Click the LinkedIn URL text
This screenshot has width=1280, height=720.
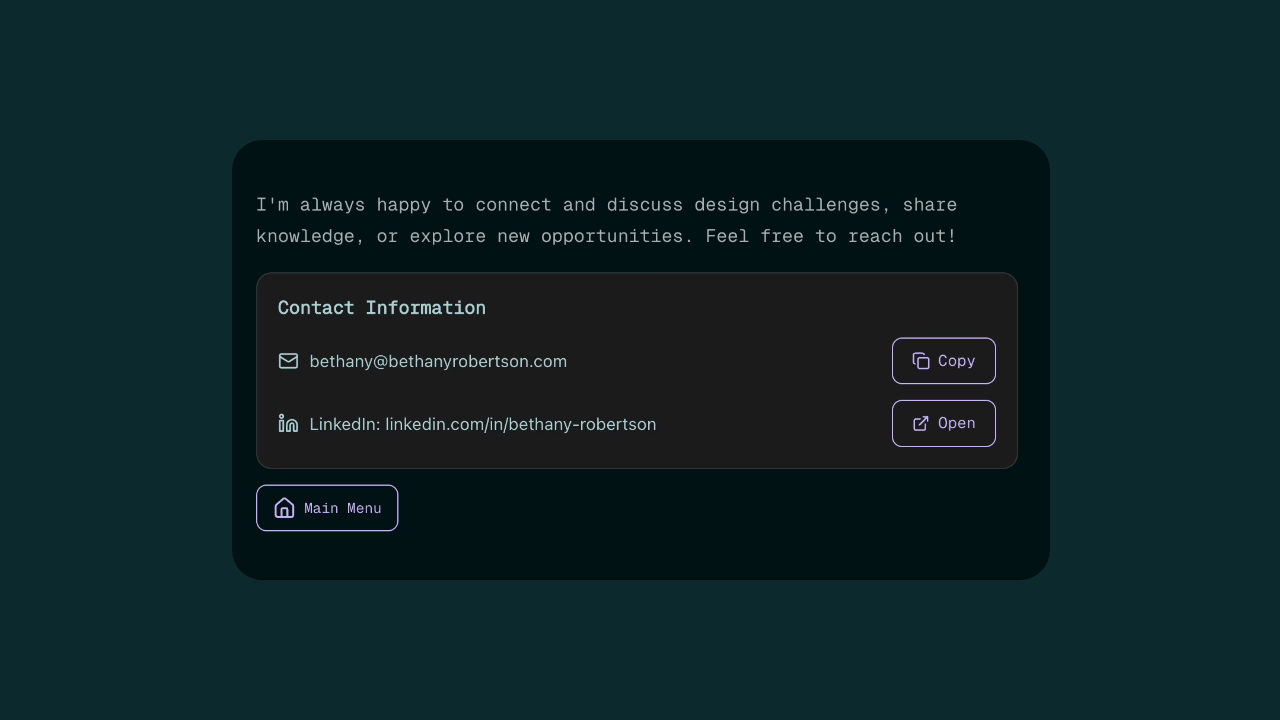483,424
